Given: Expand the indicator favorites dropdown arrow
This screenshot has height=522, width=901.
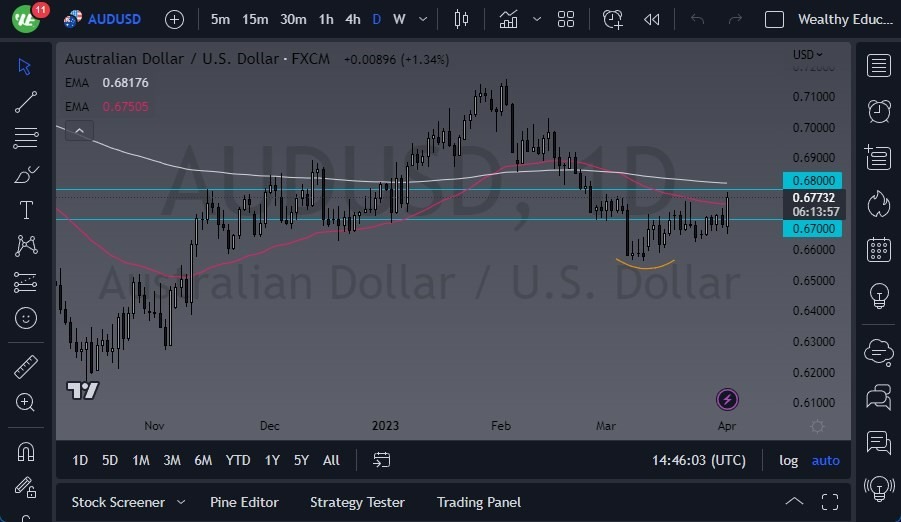Looking at the screenshot, I should [x=537, y=20].
